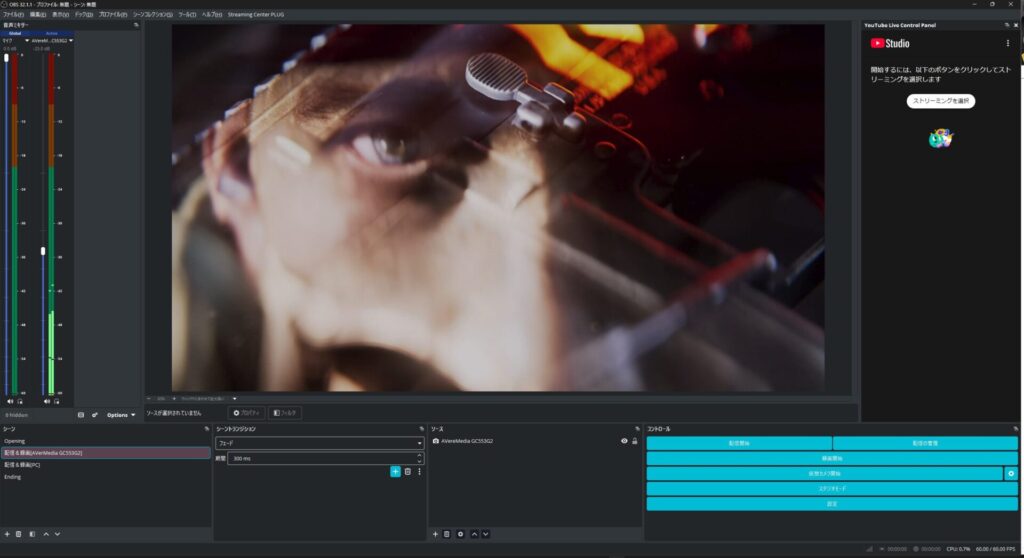The width and height of the screenshot is (1024, 558).
Task: Open the preview zoom scale dropdown
Action: click(x=234, y=398)
